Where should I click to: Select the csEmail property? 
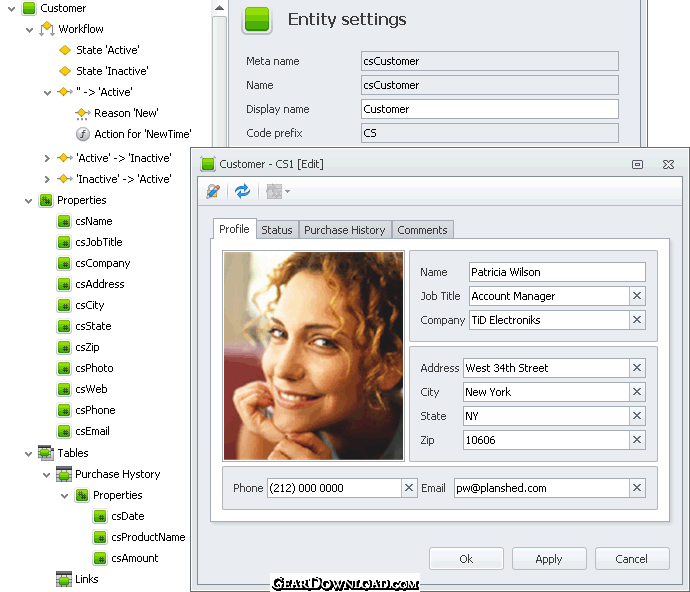[x=92, y=431]
